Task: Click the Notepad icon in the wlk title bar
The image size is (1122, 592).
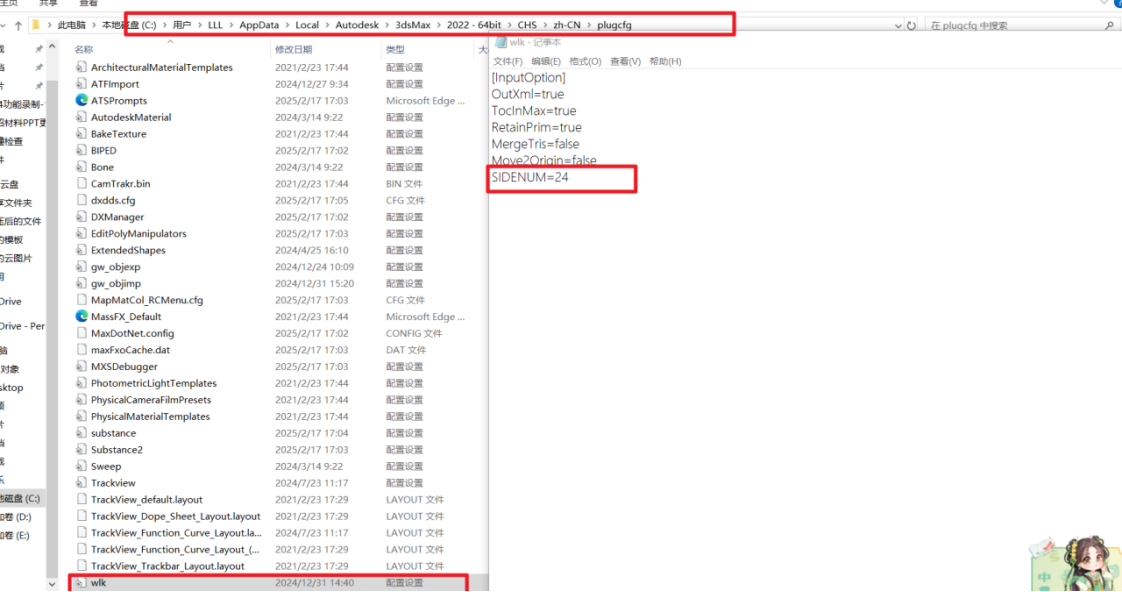Action: (x=501, y=42)
